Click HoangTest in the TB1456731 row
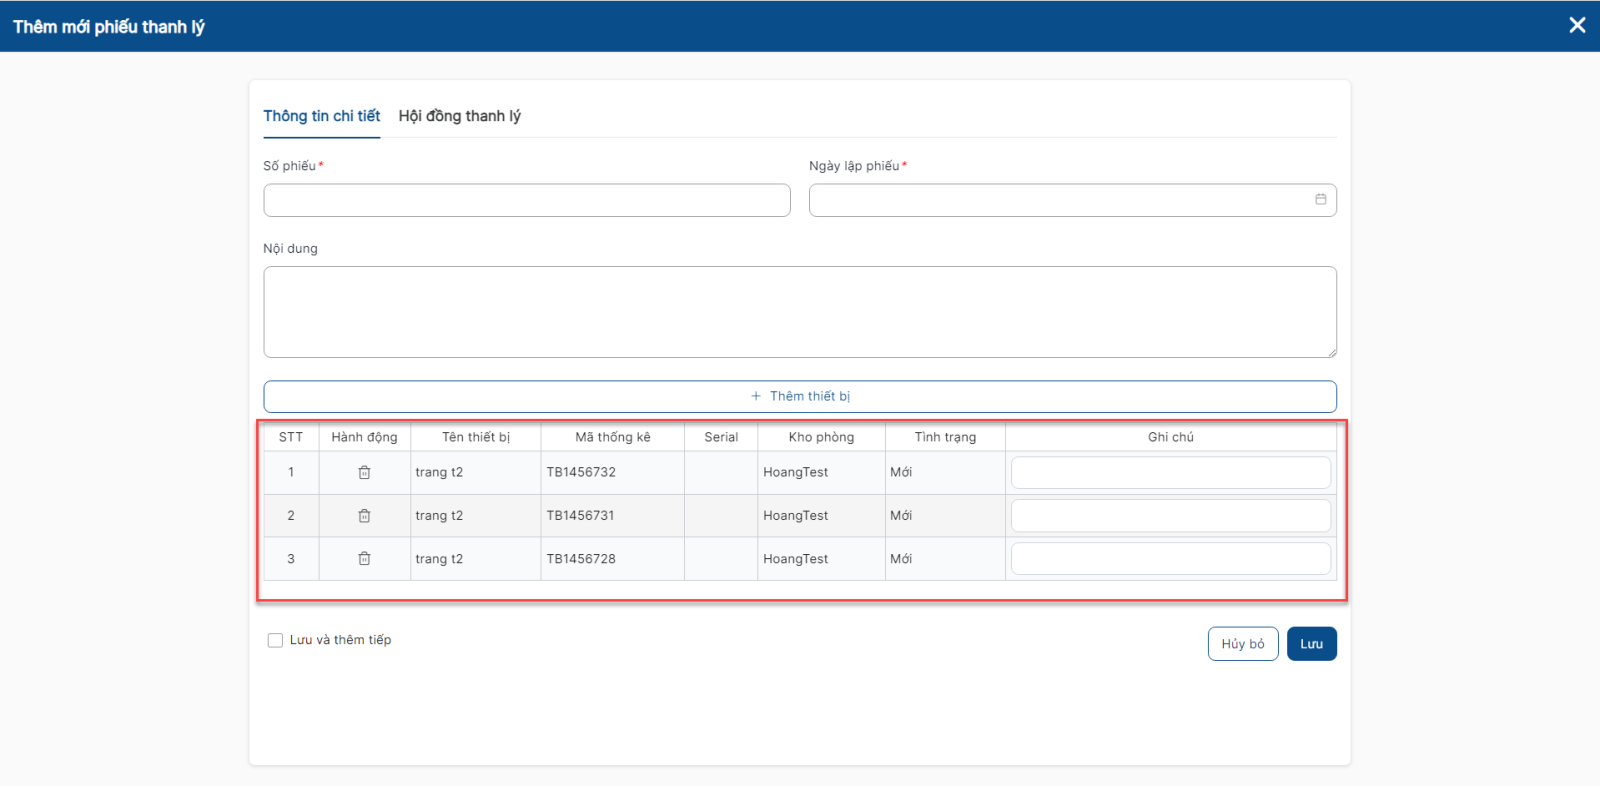Viewport: 1600px width, 786px height. (x=796, y=516)
